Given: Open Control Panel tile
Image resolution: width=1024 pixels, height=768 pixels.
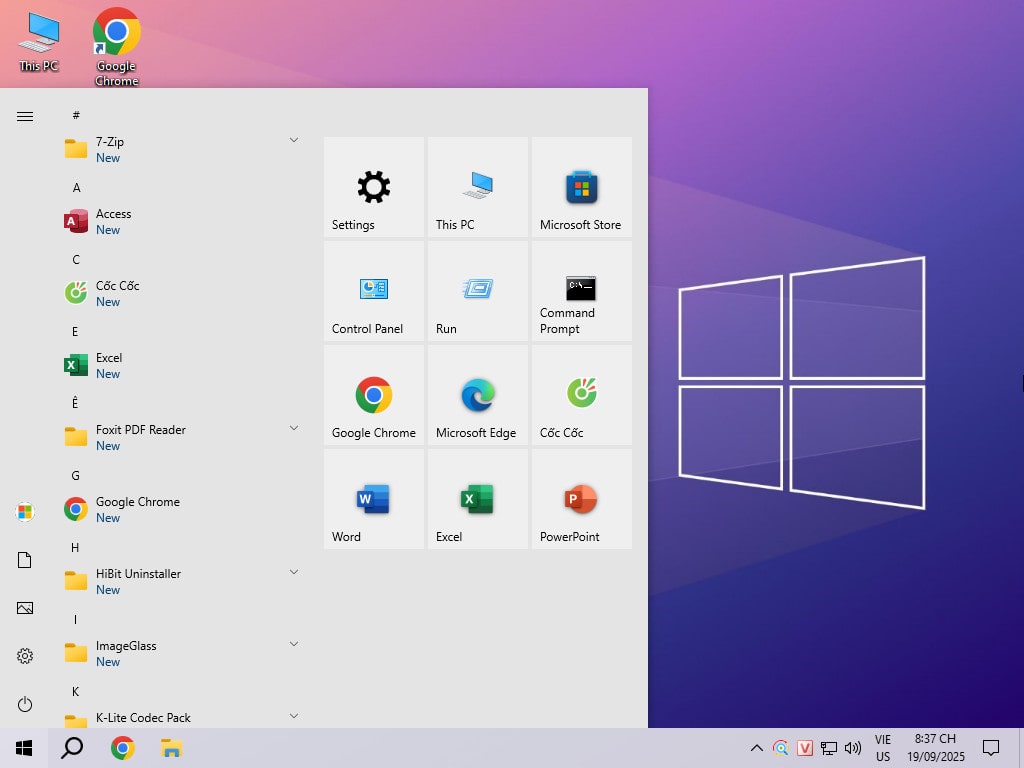Looking at the screenshot, I should 374,291.
